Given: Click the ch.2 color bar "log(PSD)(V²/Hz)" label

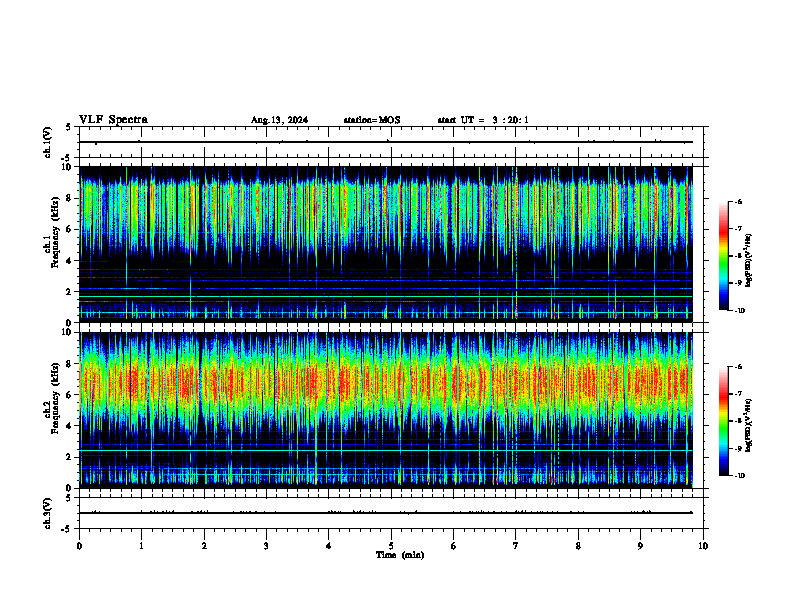Looking at the screenshot, I should coord(749,425).
